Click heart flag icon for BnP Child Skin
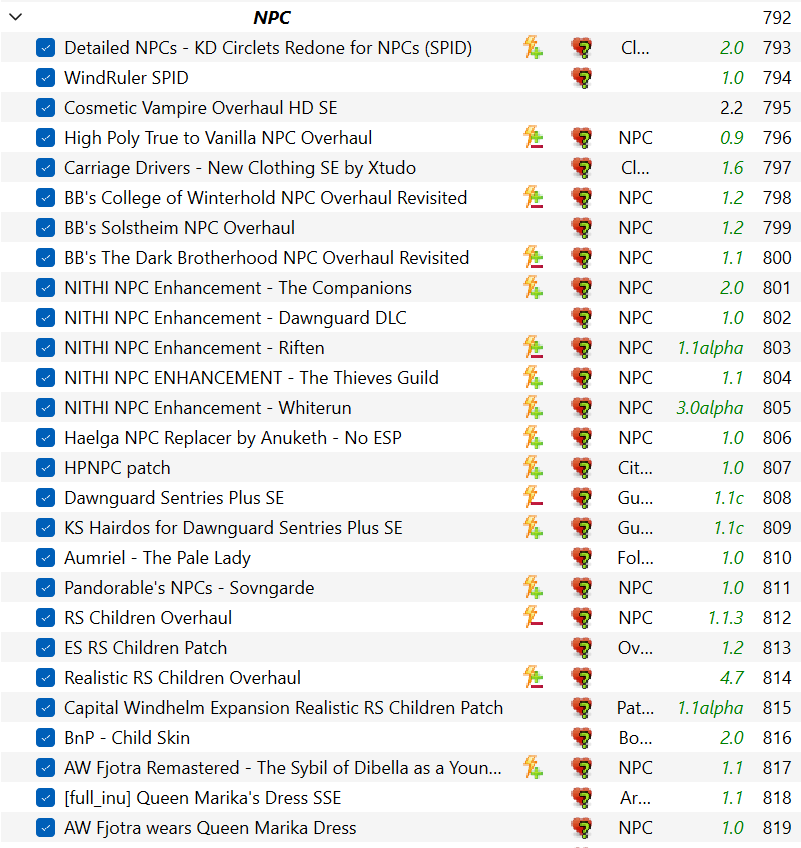801x848 pixels. coord(582,738)
